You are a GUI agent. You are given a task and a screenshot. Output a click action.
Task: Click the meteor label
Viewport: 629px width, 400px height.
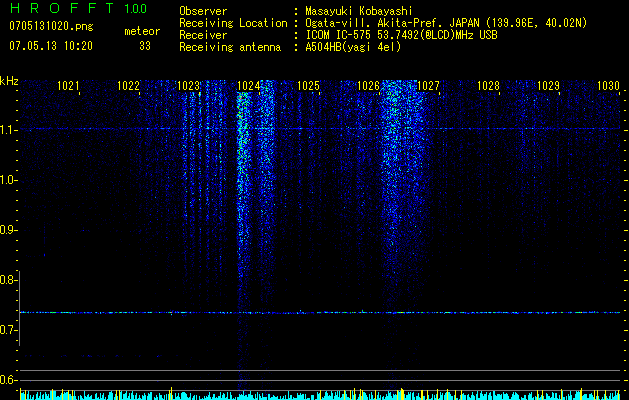(x=142, y=31)
